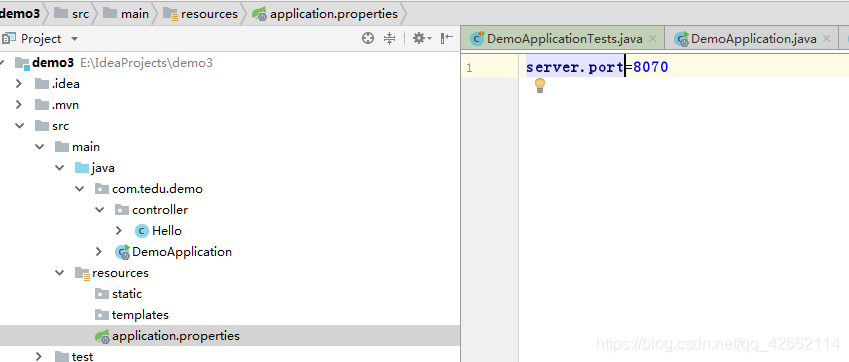Click the static folder icon
This screenshot has width=849, height=362.
[102, 294]
